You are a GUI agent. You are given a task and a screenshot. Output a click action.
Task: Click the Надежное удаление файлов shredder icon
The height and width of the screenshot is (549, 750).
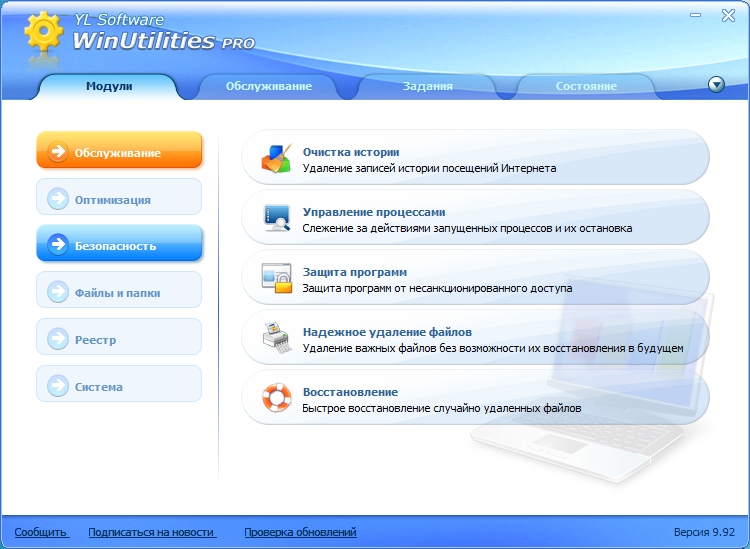276,338
